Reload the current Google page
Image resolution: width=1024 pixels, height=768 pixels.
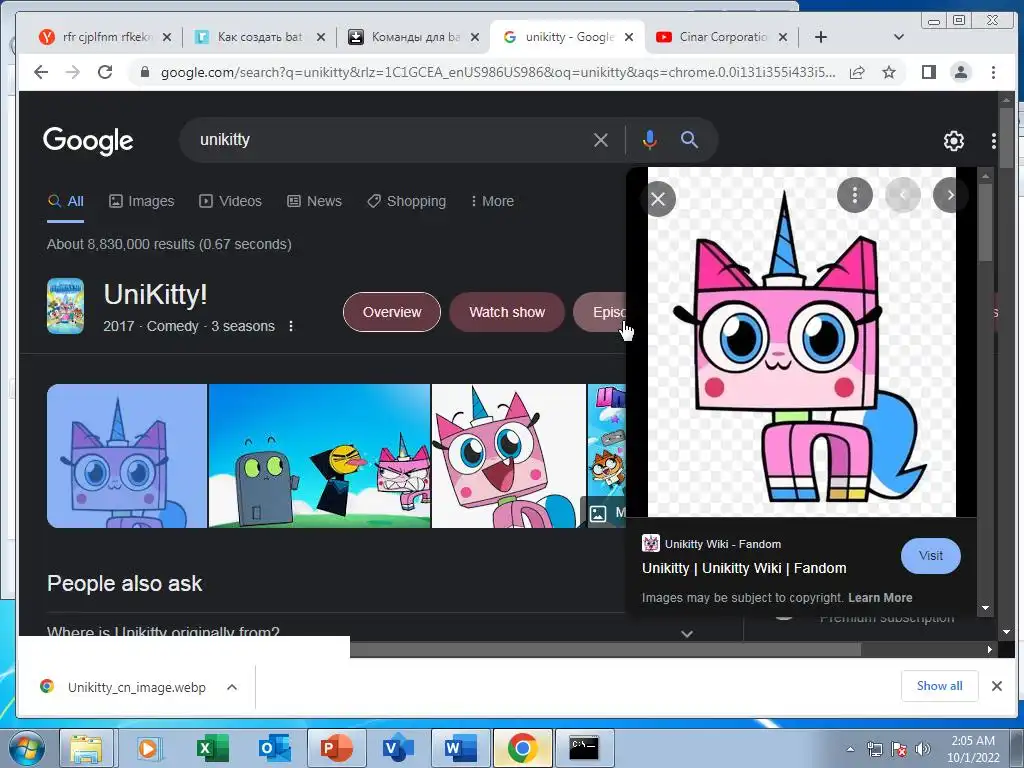[105, 72]
